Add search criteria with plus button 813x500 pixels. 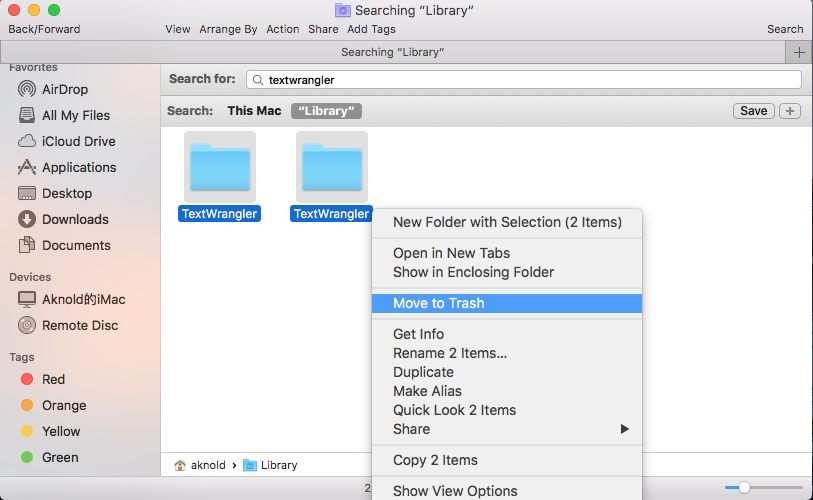(790, 111)
